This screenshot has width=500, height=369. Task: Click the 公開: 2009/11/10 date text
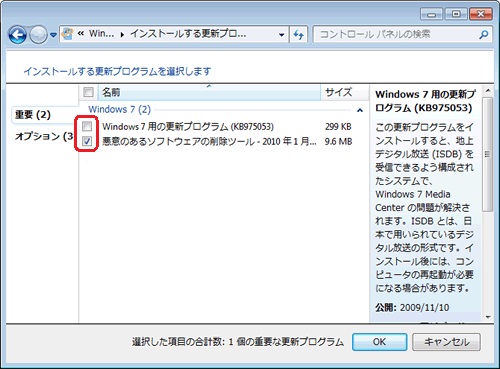412,307
